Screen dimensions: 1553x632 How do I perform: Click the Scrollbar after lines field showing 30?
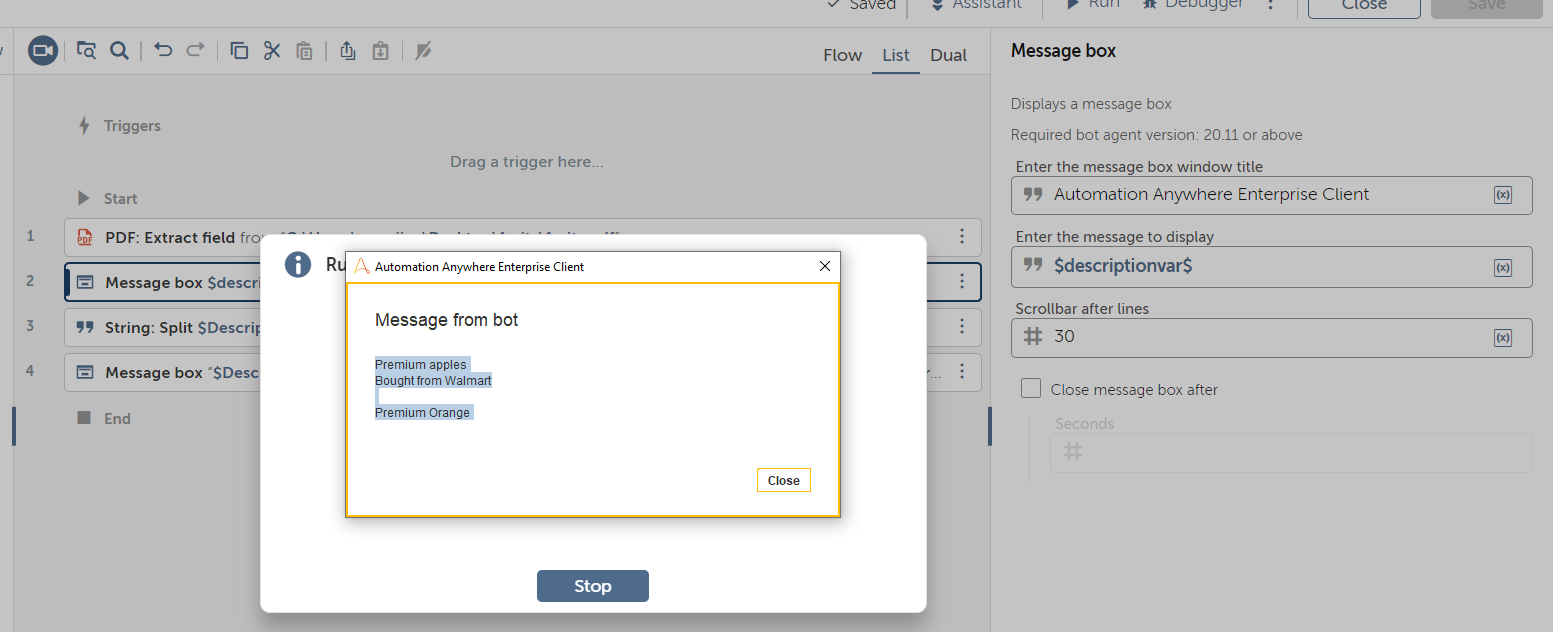coord(1271,338)
